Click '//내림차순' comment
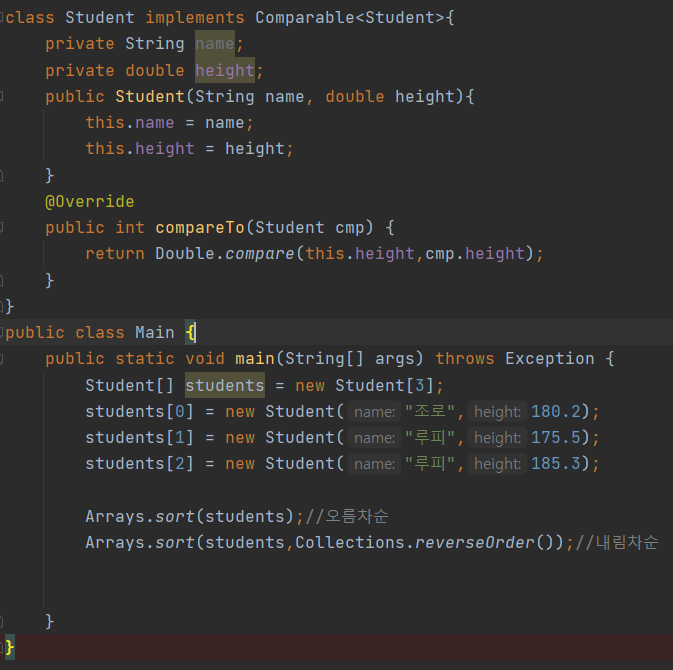673x670 pixels. click(x=617, y=542)
